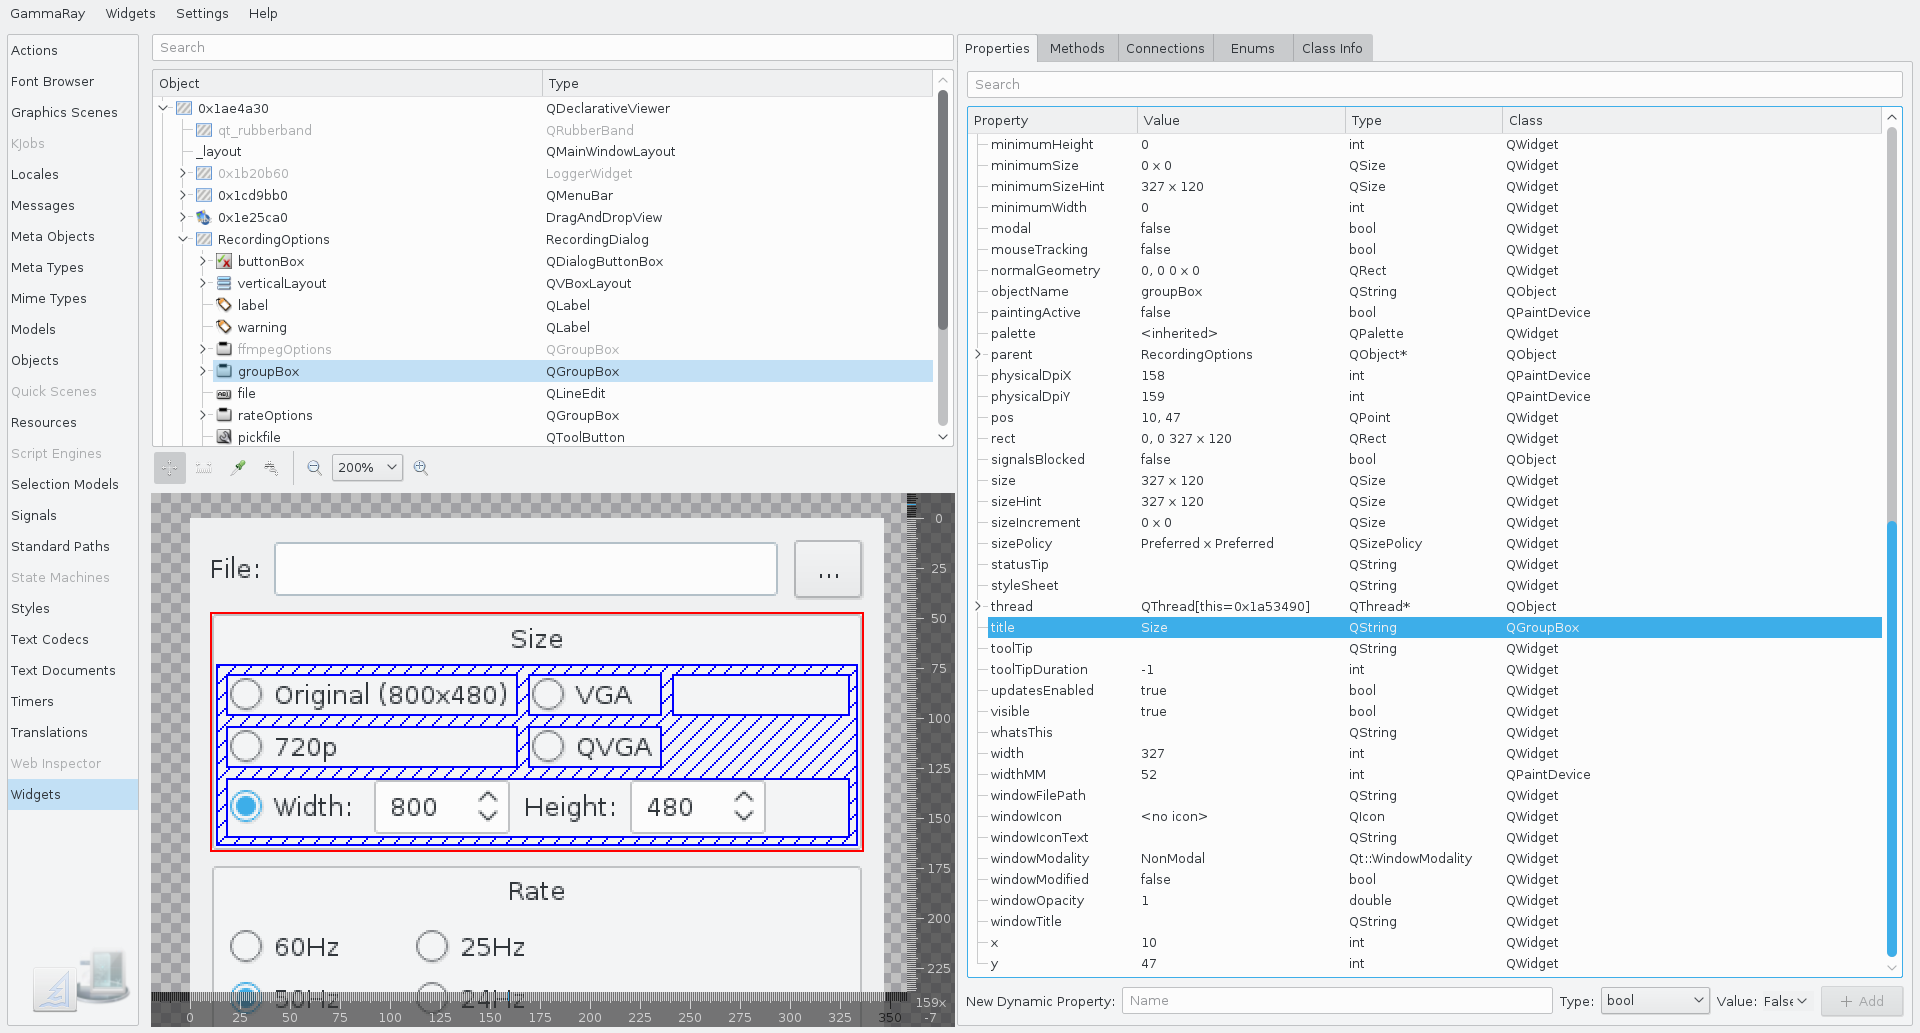Switch to the Connections tab

(1165, 48)
